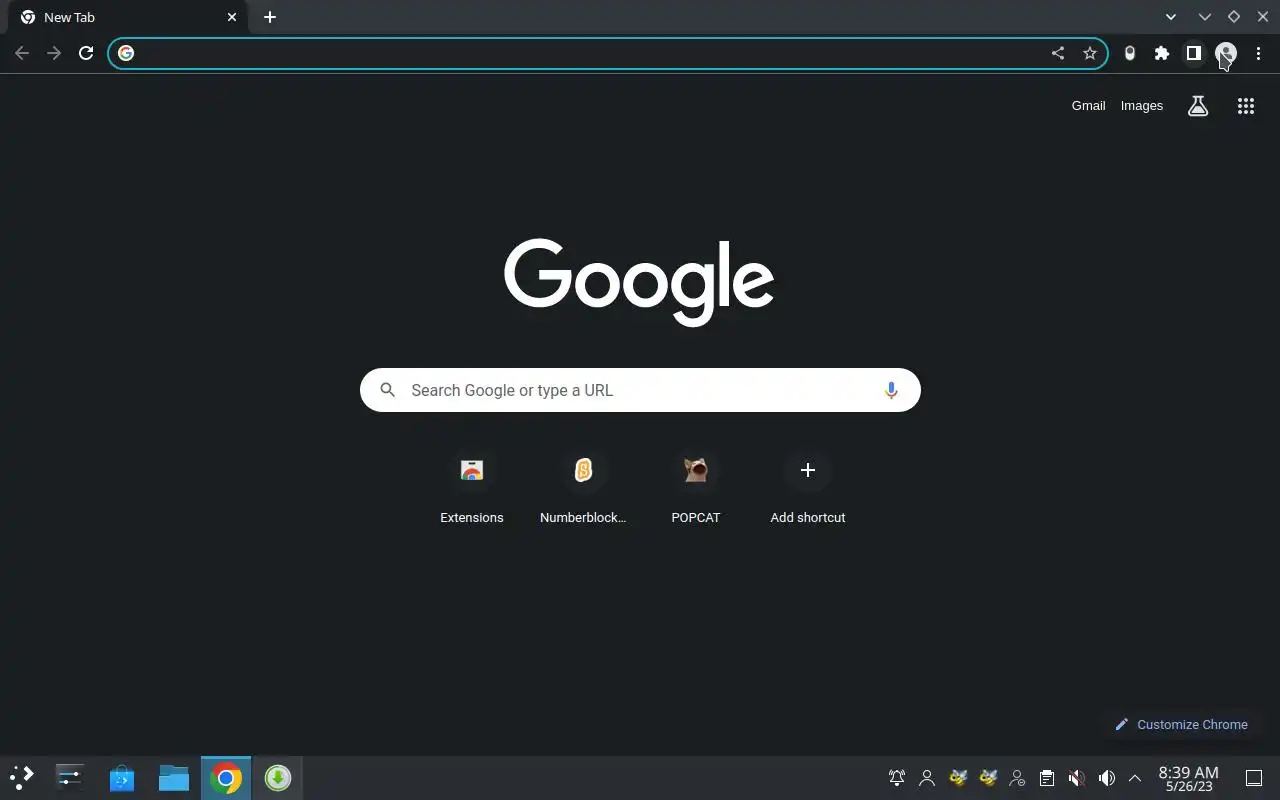The height and width of the screenshot is (800, 1280).
Task: Close the New Tab tab
Action: 232,17
